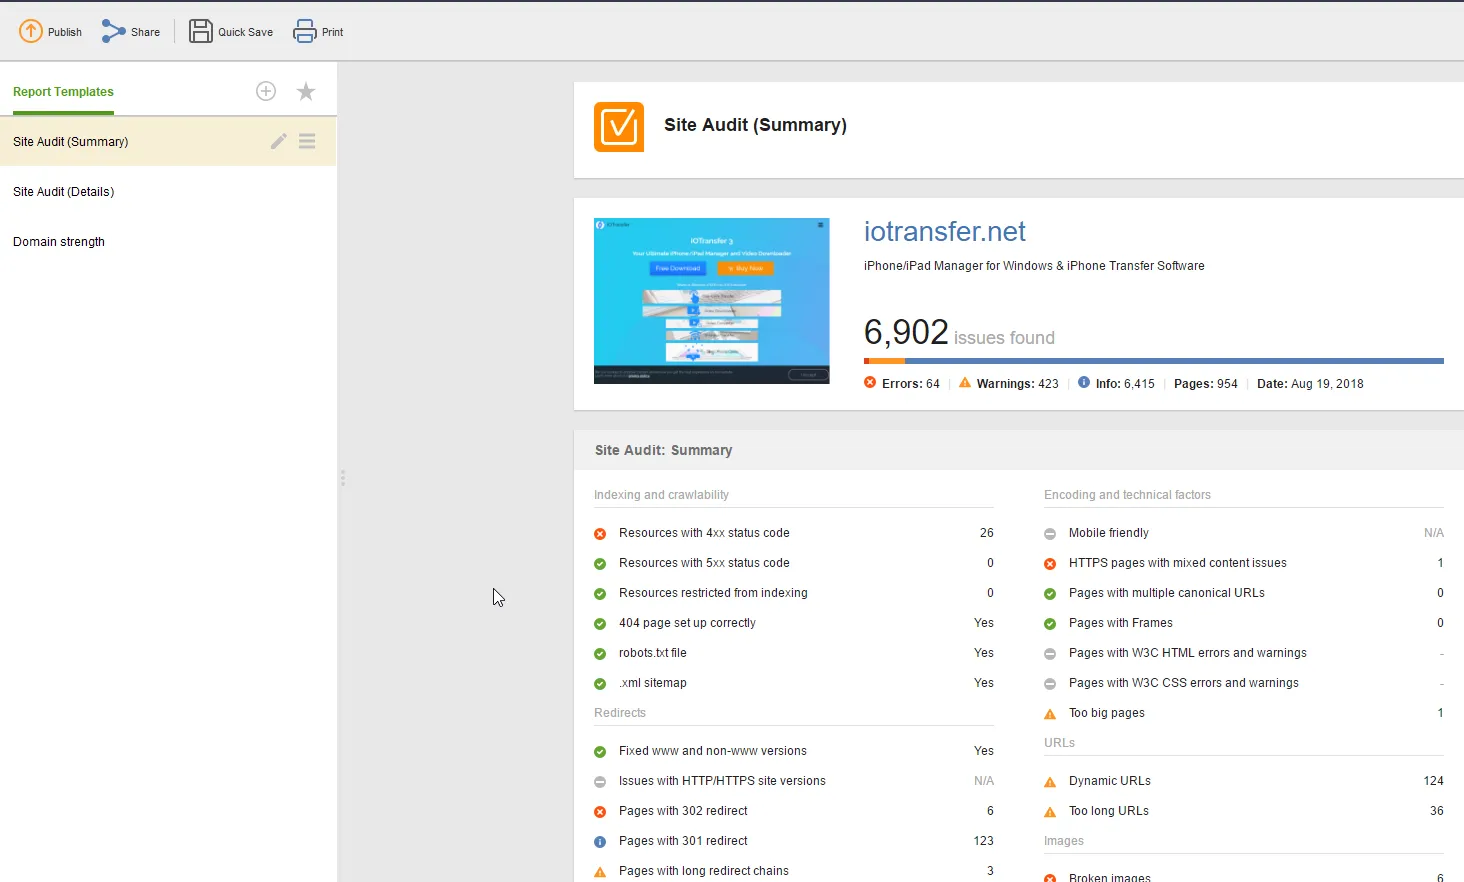Viewport: 1464px width, 882px height.
Task: Click the Publish upload icon
Action: [31, 31]
